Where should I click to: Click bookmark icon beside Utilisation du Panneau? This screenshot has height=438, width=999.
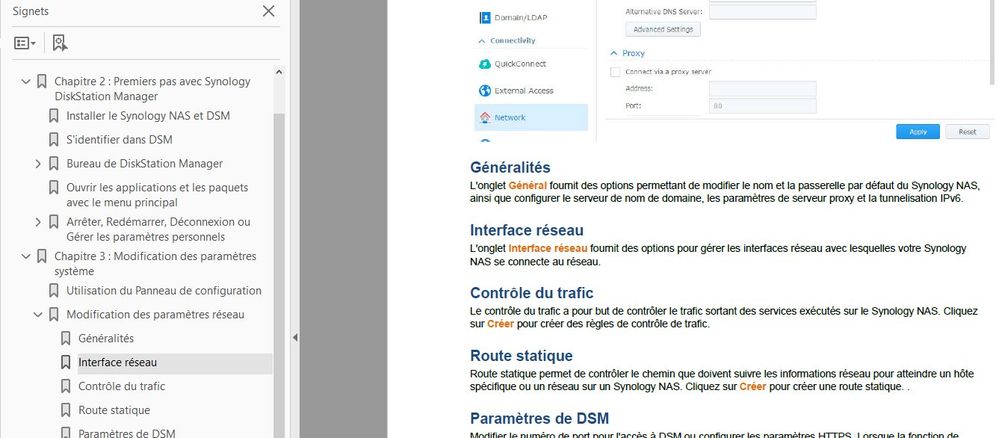54,291
